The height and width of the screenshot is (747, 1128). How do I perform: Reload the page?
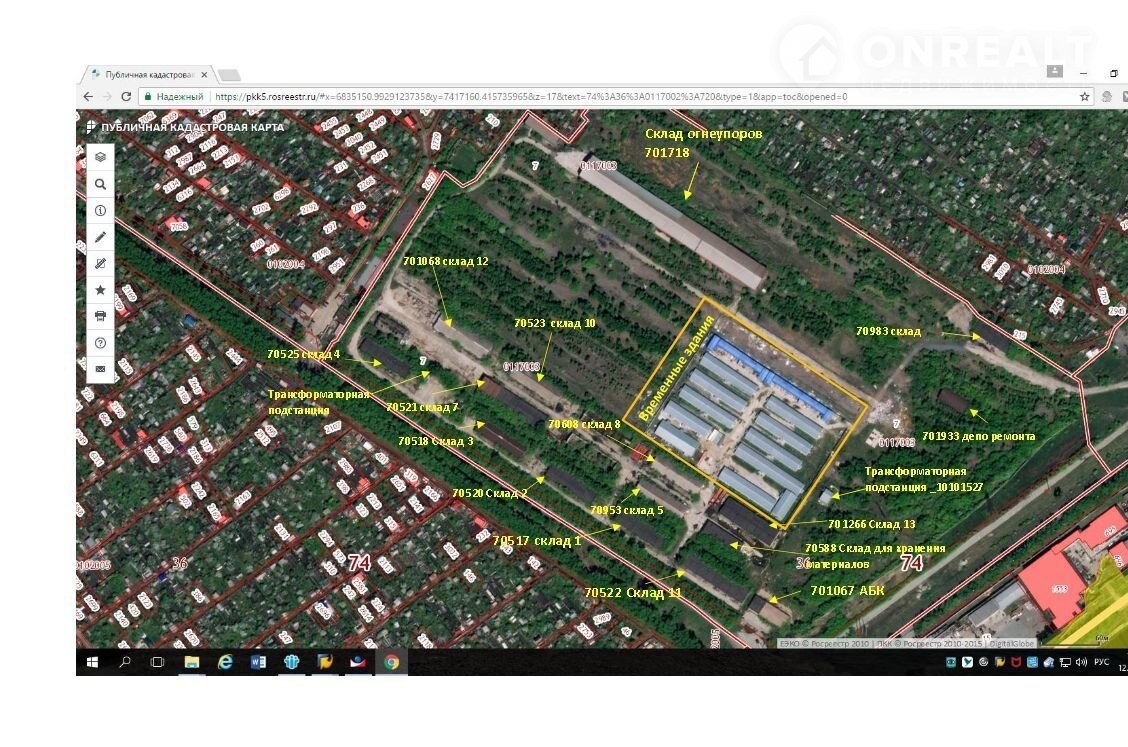[x=126, y=97]
